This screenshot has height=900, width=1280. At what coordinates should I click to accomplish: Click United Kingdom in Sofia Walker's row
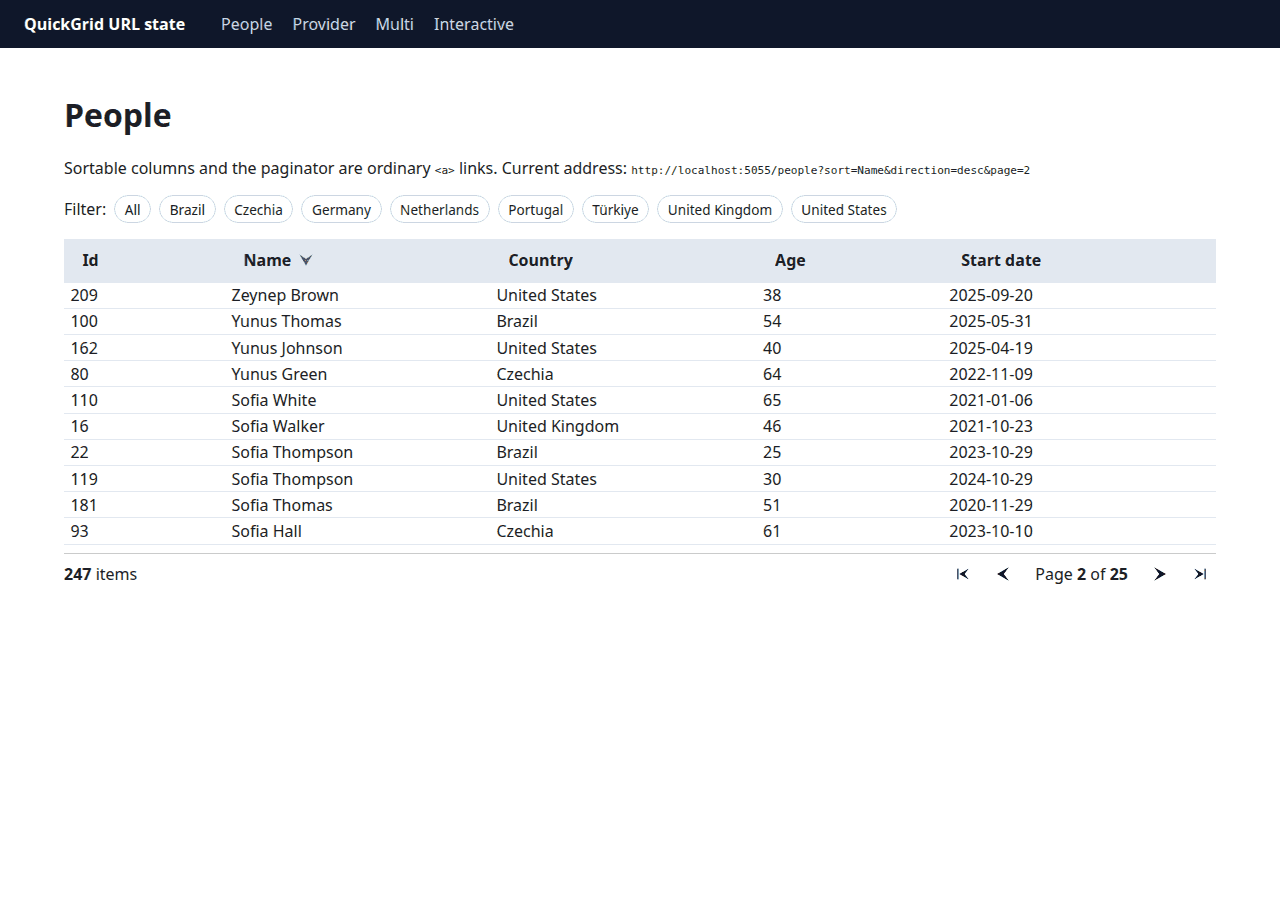click(558, 426)
